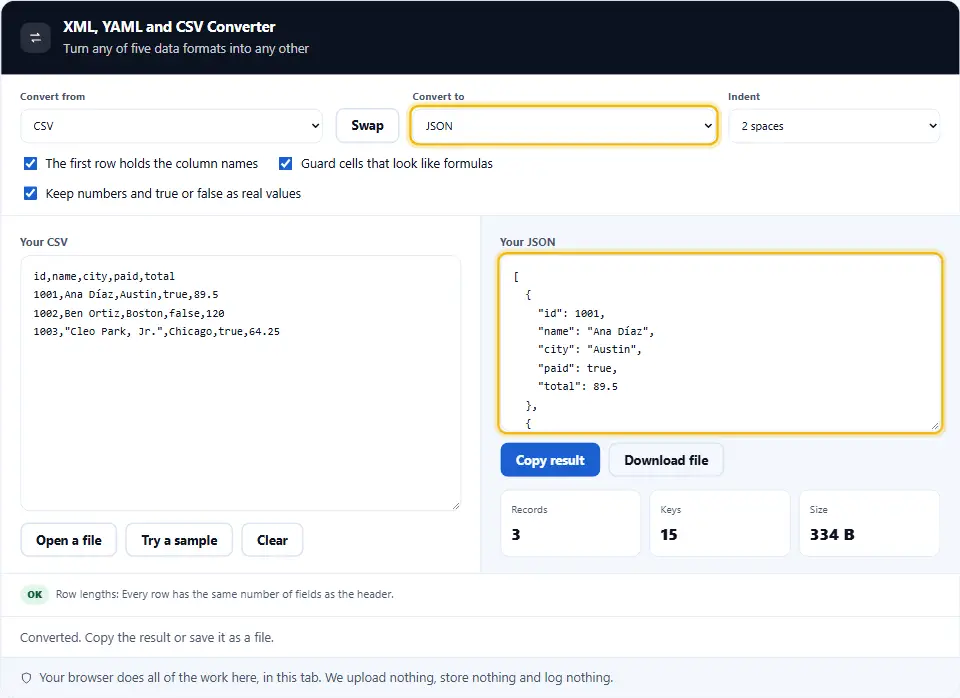Screen dimensions: 960x698
Task: Click inside the Your CSV text area
Action: point(241,383)
